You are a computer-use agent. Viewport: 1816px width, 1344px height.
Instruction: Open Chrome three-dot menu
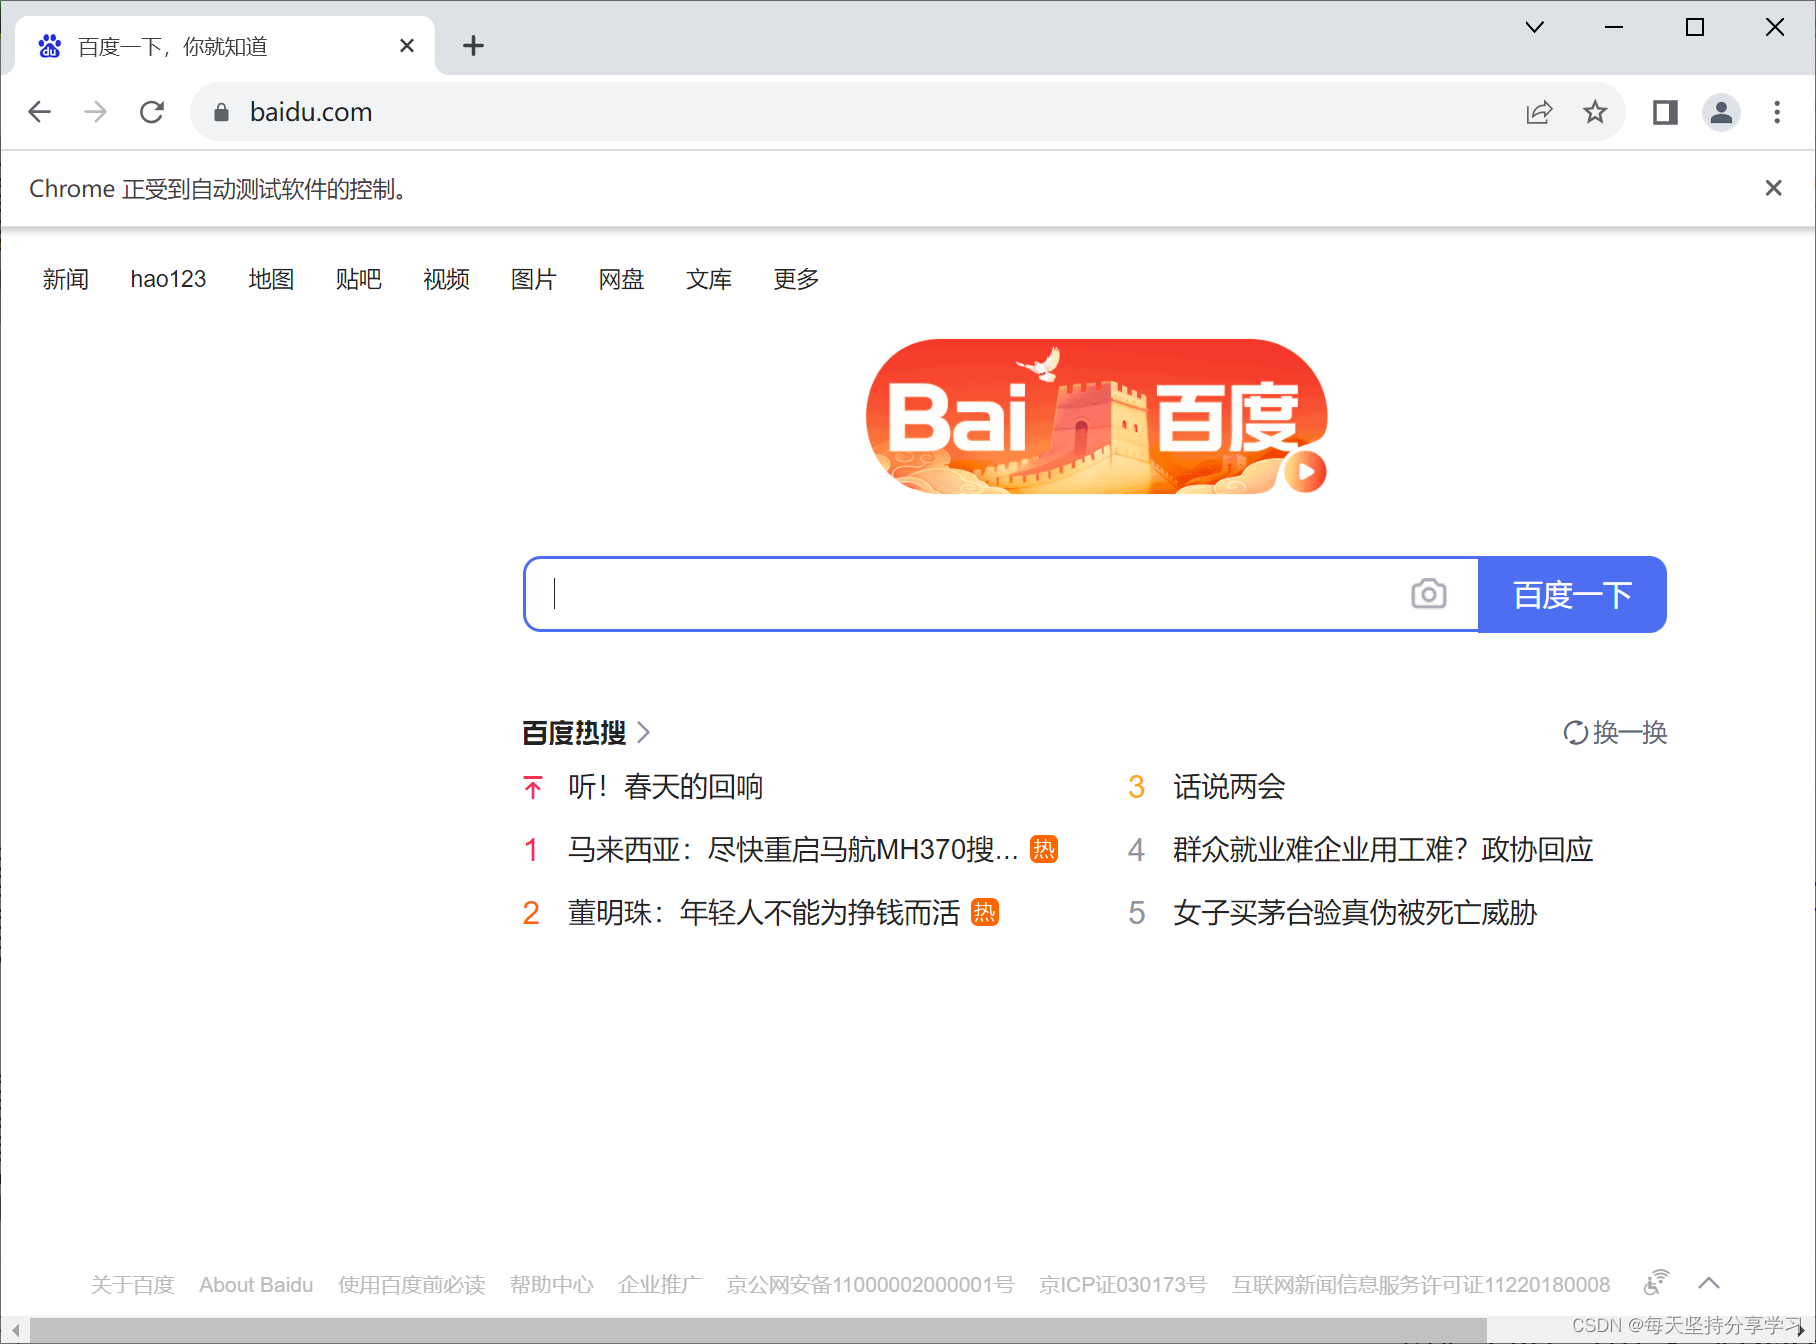(x=1777, y=112)
